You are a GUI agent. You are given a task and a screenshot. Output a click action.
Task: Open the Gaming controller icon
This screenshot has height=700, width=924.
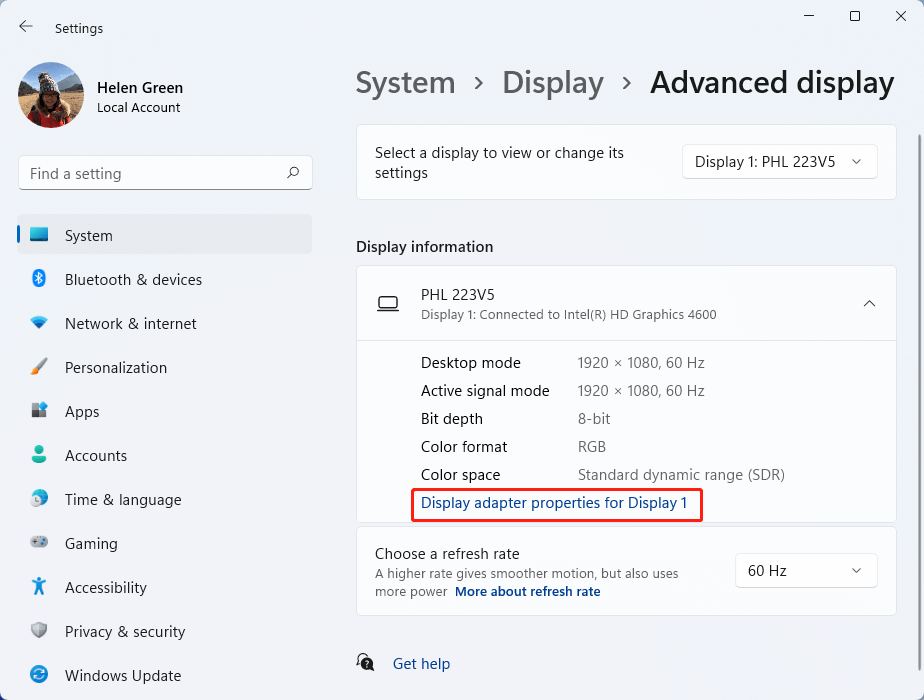coord(39,542)
